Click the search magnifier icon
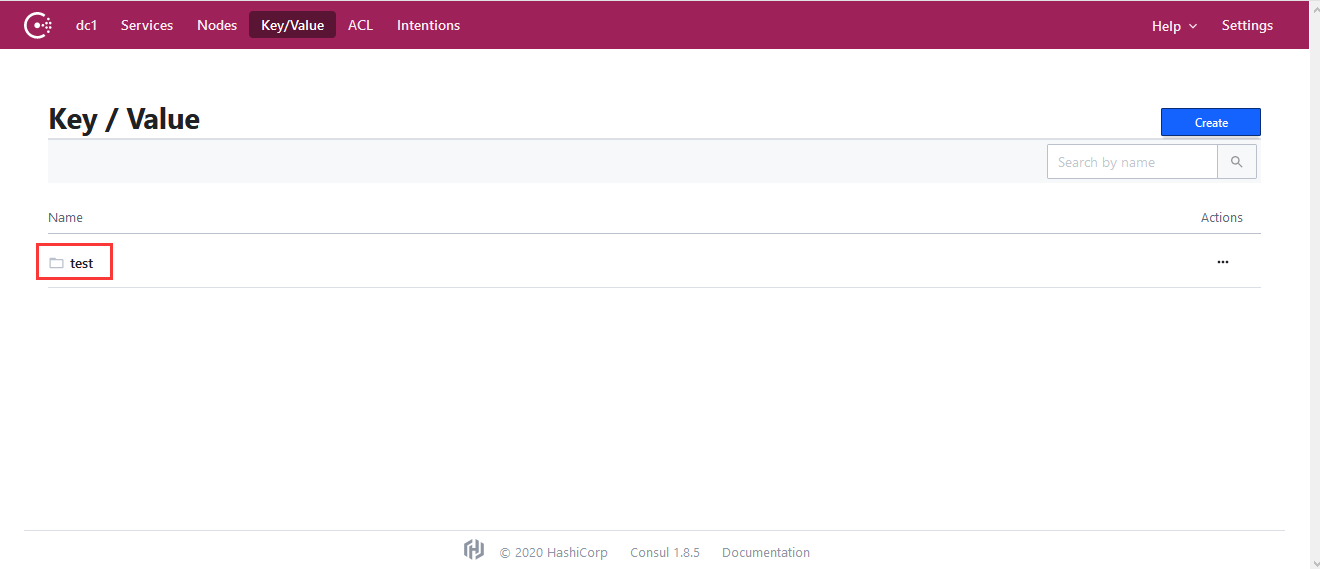 point(1237,162)
